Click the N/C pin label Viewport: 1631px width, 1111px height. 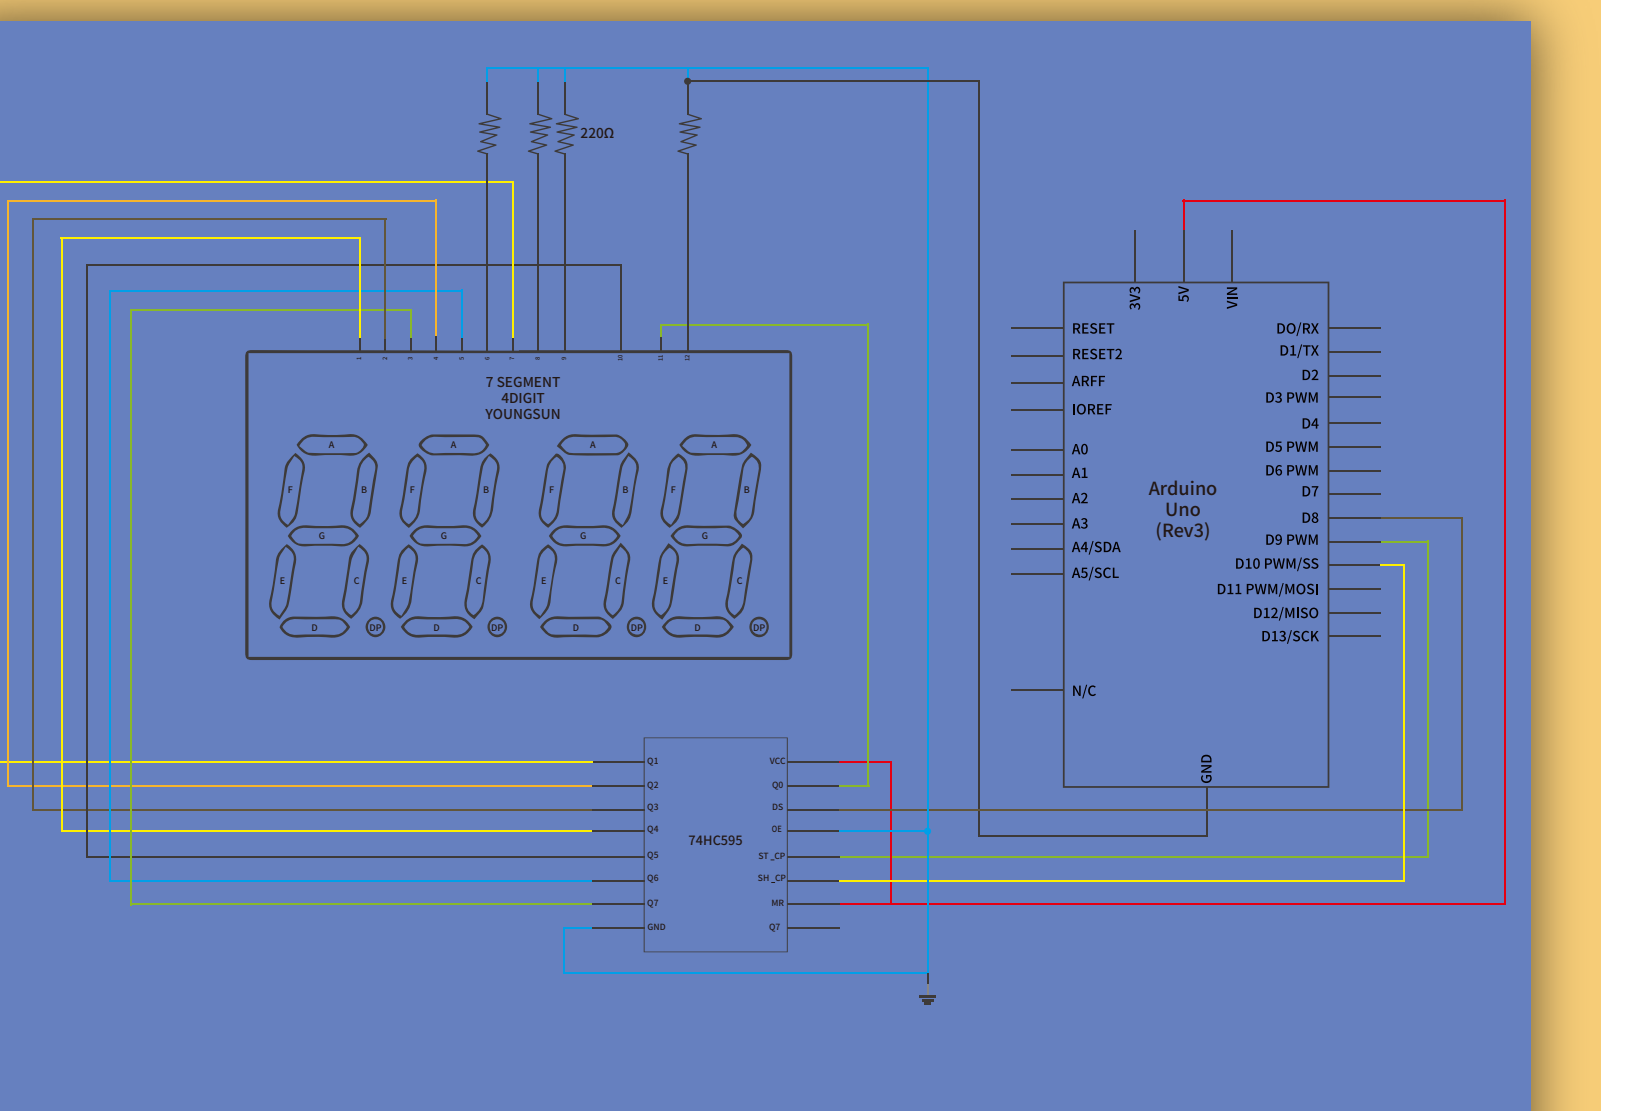(1084, 691)
